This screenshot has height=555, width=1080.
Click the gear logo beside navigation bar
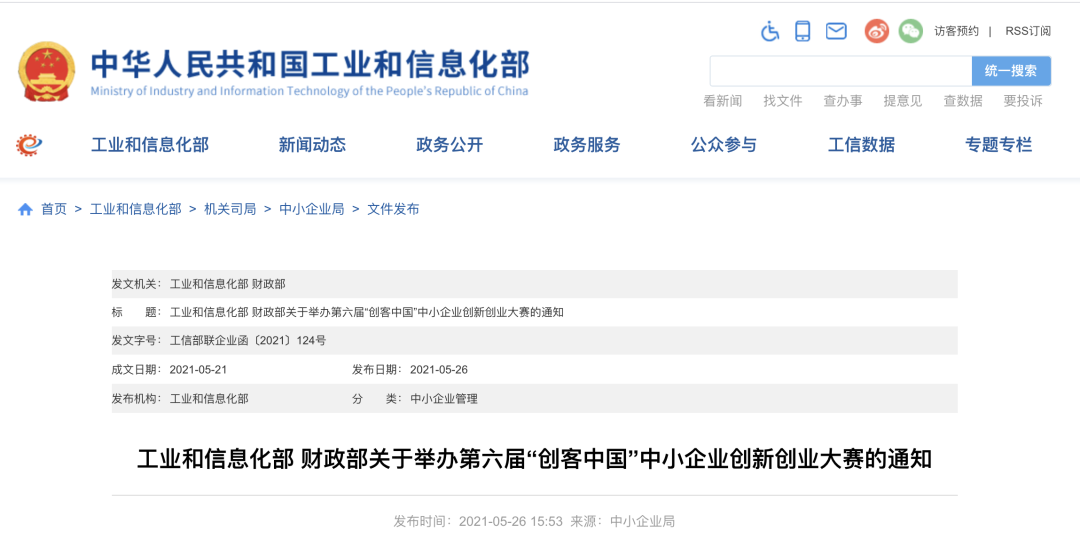(29, 145)
